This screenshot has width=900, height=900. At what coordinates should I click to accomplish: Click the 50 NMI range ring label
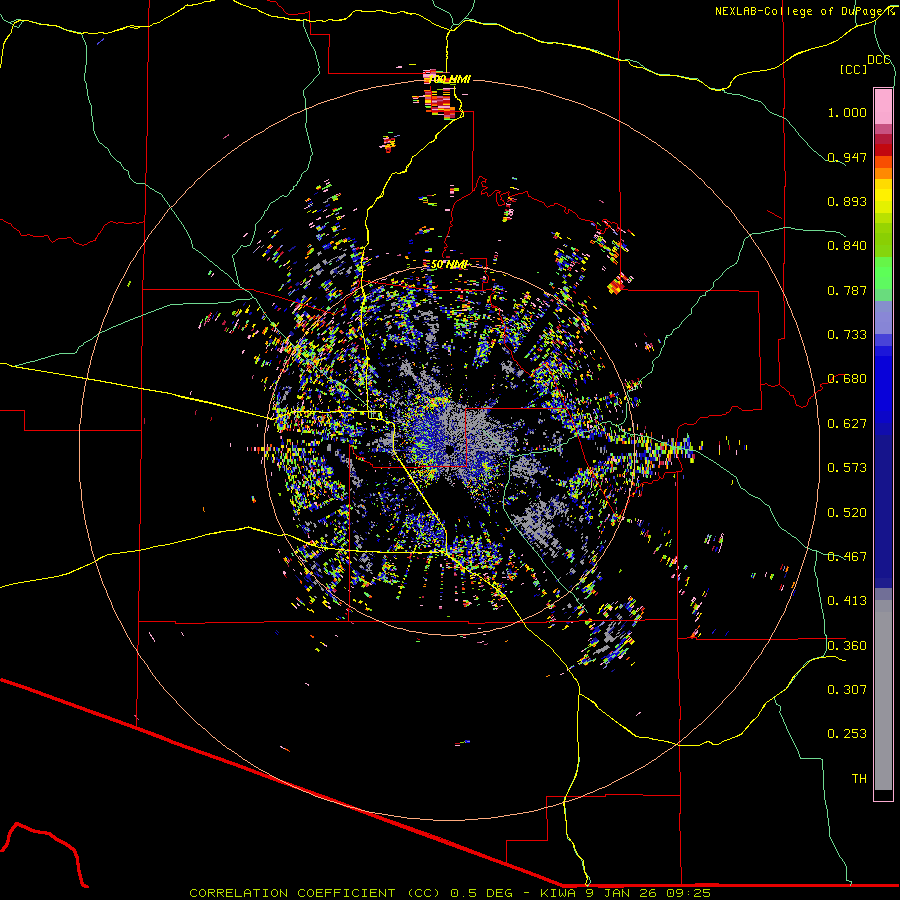[449, 265]
